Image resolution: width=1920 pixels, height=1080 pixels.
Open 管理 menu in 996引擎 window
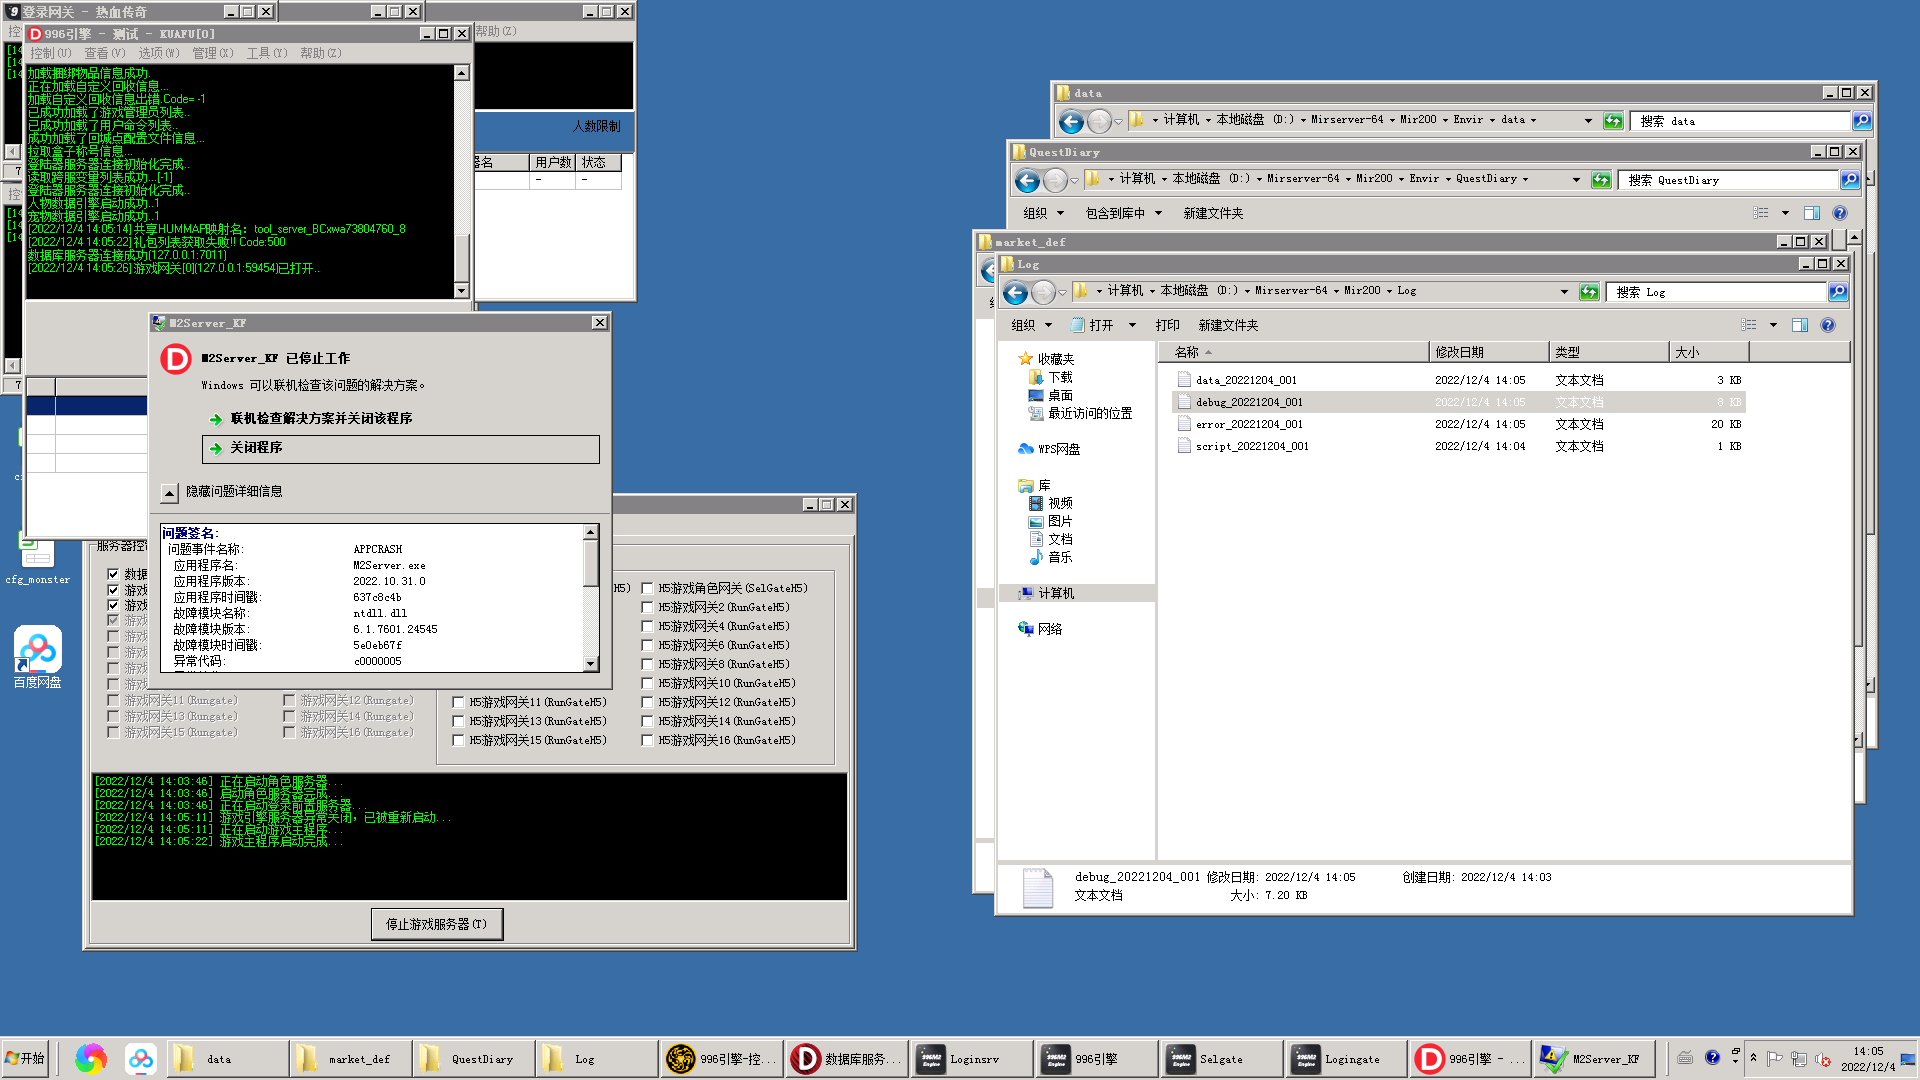click(x=213, y=53)
